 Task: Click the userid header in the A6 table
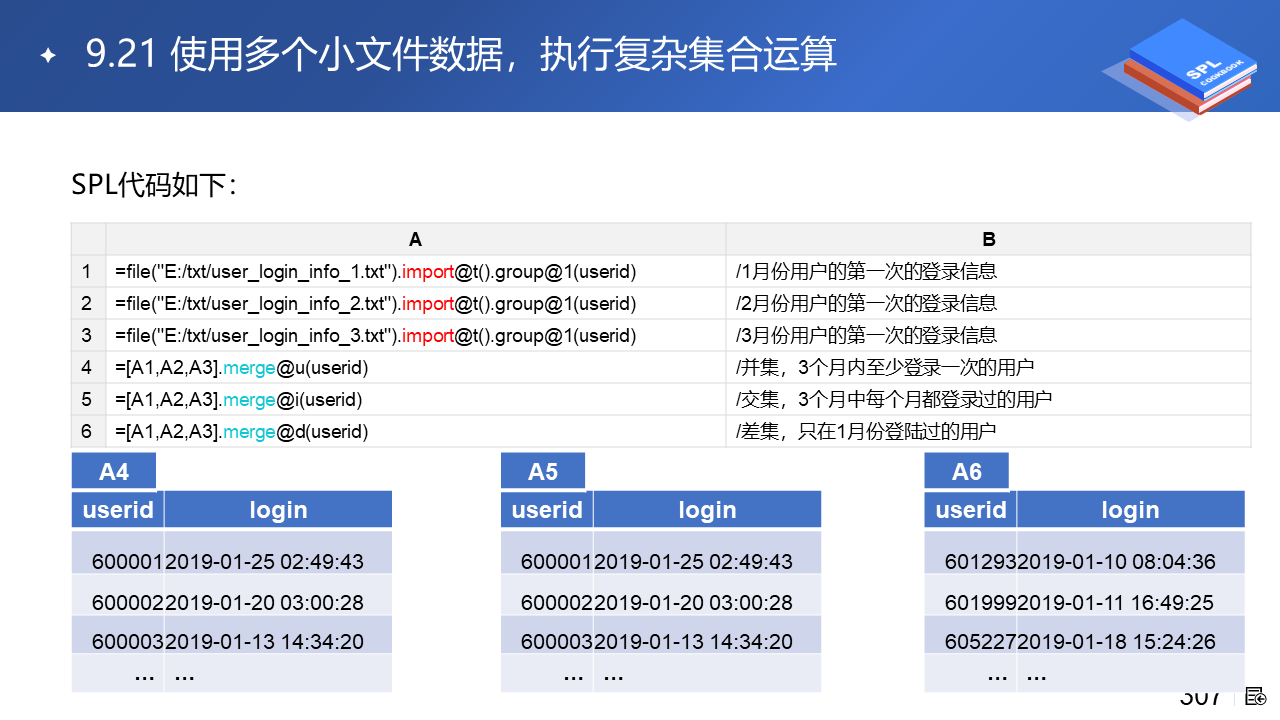[971, 510]
